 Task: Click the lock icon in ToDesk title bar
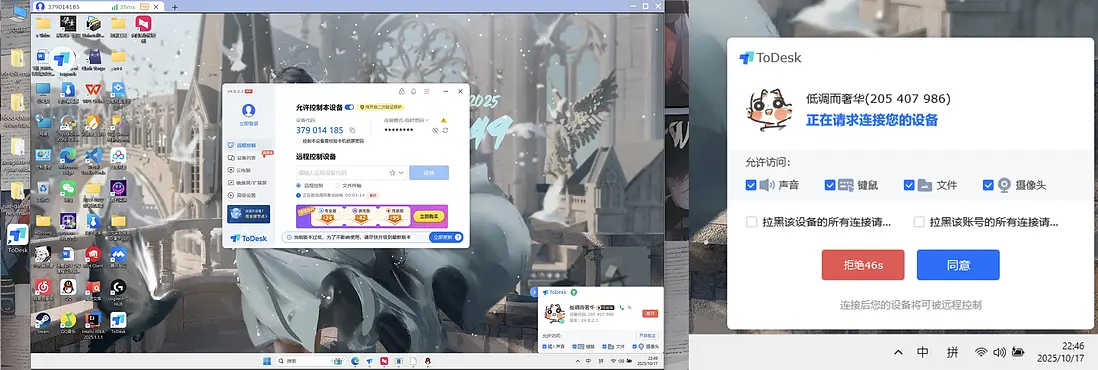pyautogui.click(x=401, y=91)
